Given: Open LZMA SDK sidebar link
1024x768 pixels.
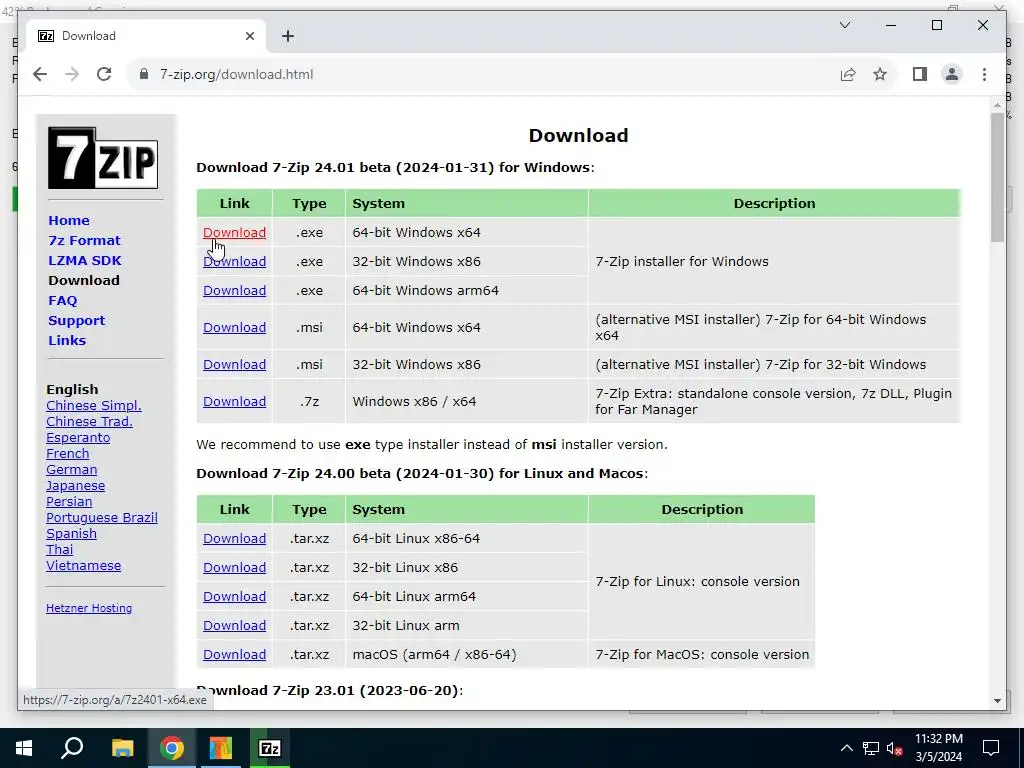Looking at the screenshot, I should click(x=85, y=261).
